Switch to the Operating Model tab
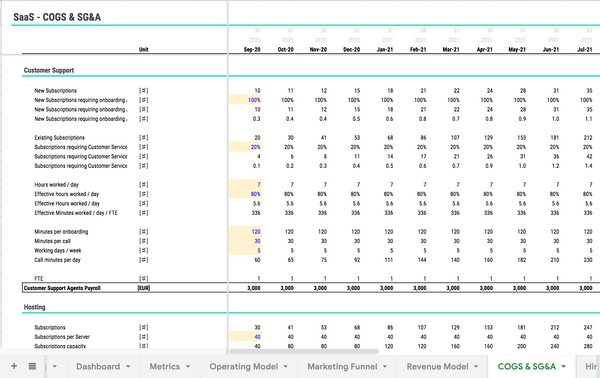The height and width of the screenshot is (378, 600). [243, 367]
